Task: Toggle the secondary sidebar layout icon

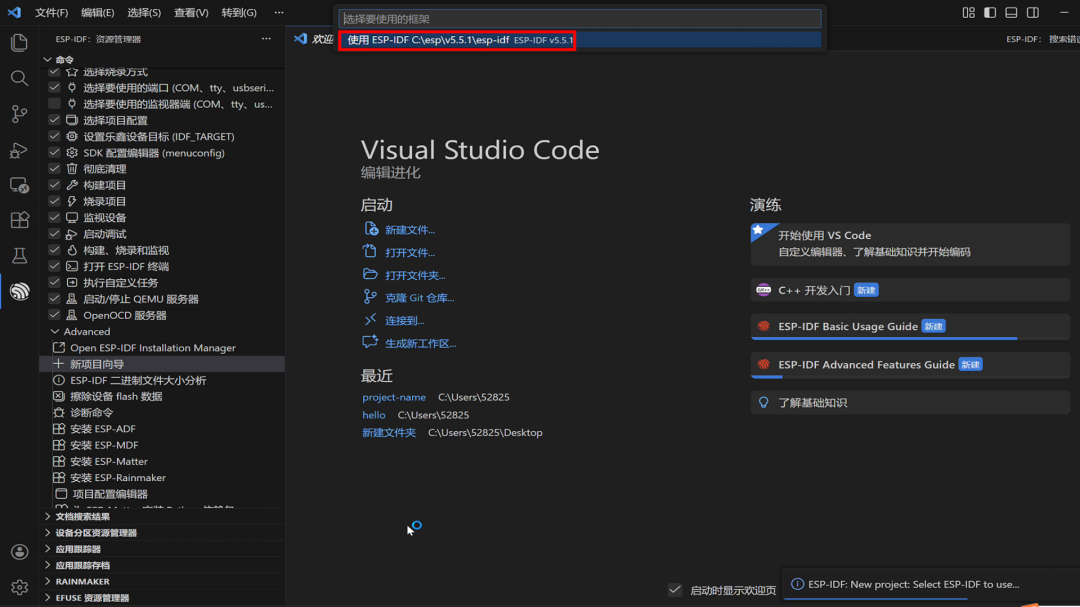Action: (1032, 12)
